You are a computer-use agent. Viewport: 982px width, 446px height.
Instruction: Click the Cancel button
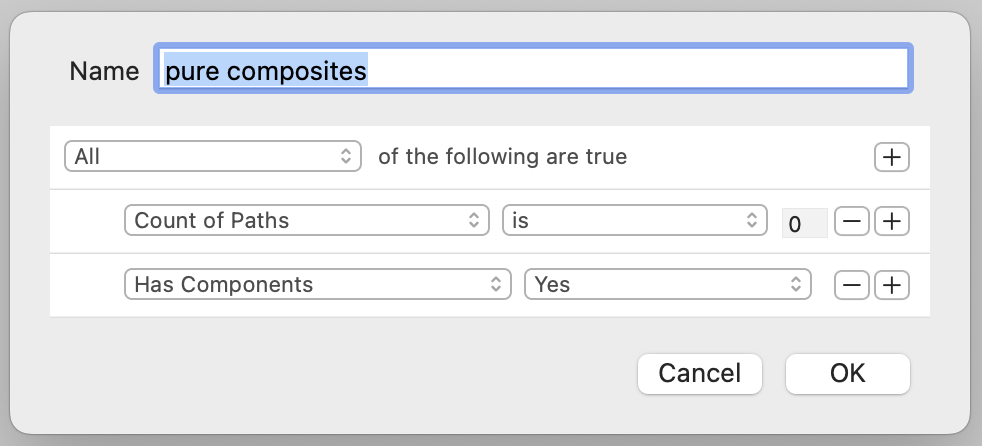click(700, 374)
